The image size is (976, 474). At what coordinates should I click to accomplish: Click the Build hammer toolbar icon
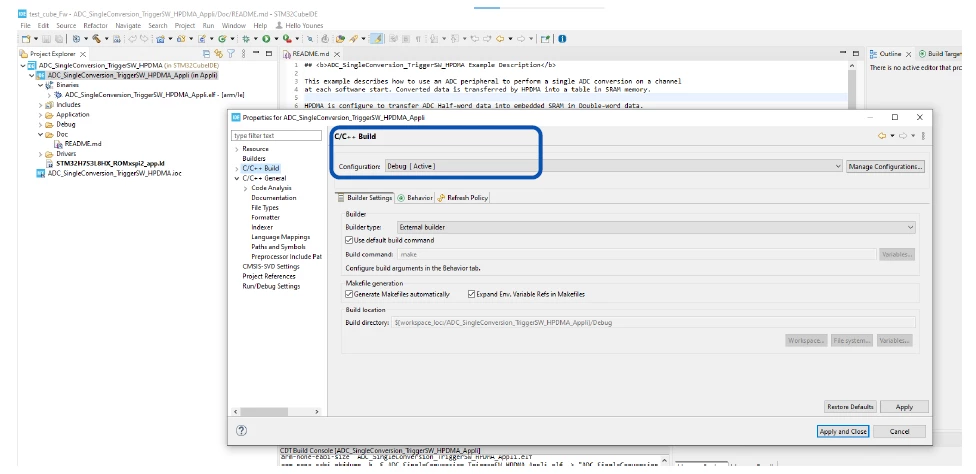pos(96,39)
